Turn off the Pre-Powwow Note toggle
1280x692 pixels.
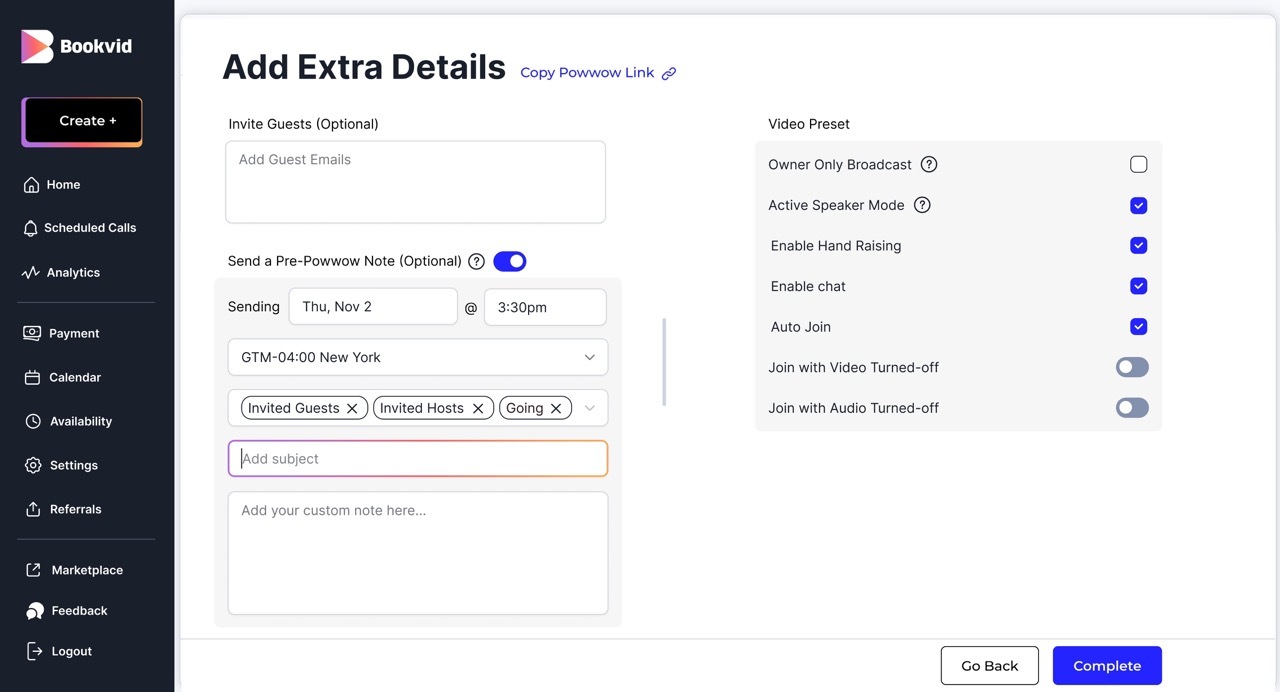(x=509, y=261)
